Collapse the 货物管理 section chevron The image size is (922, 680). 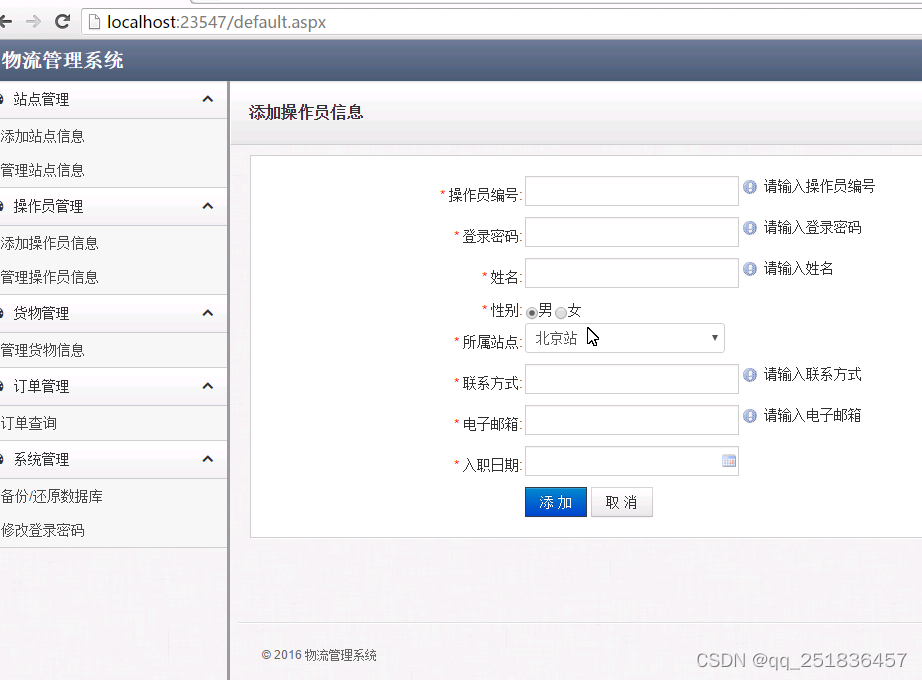208,313
